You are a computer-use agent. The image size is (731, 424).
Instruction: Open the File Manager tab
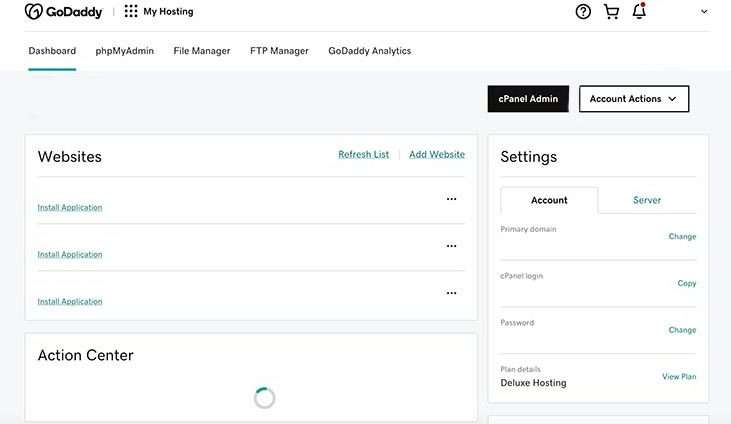pyautogui.click(x=202, y=51)
